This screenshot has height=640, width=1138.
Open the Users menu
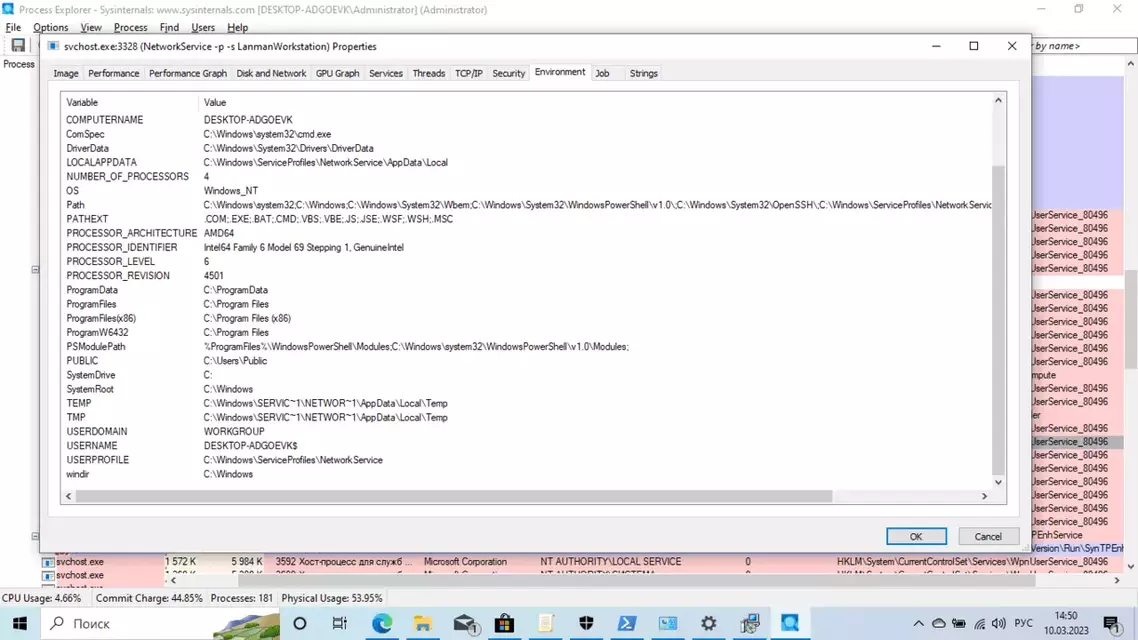(x=203, y=28)
